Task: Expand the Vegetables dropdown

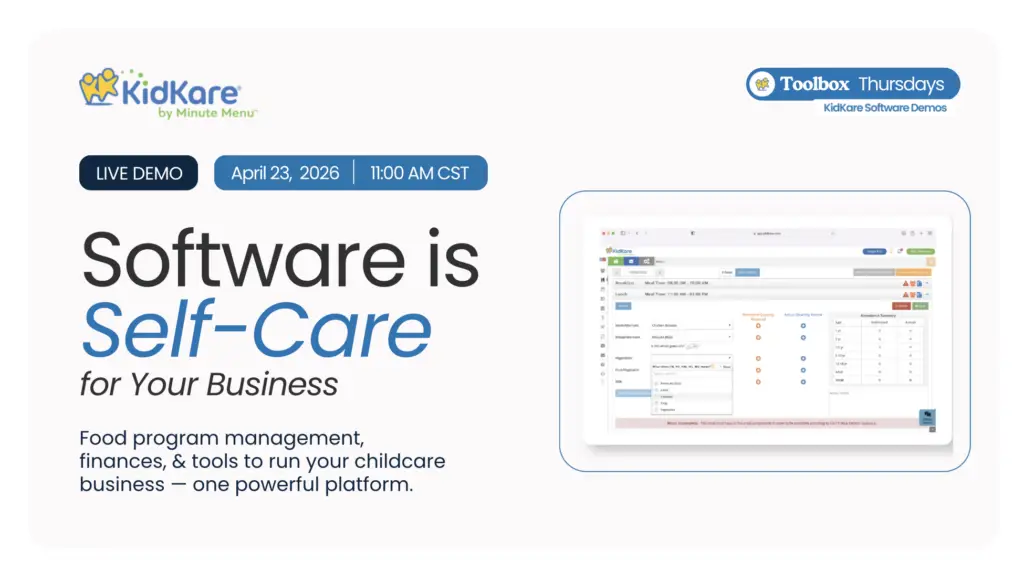Action: [691, 357]
